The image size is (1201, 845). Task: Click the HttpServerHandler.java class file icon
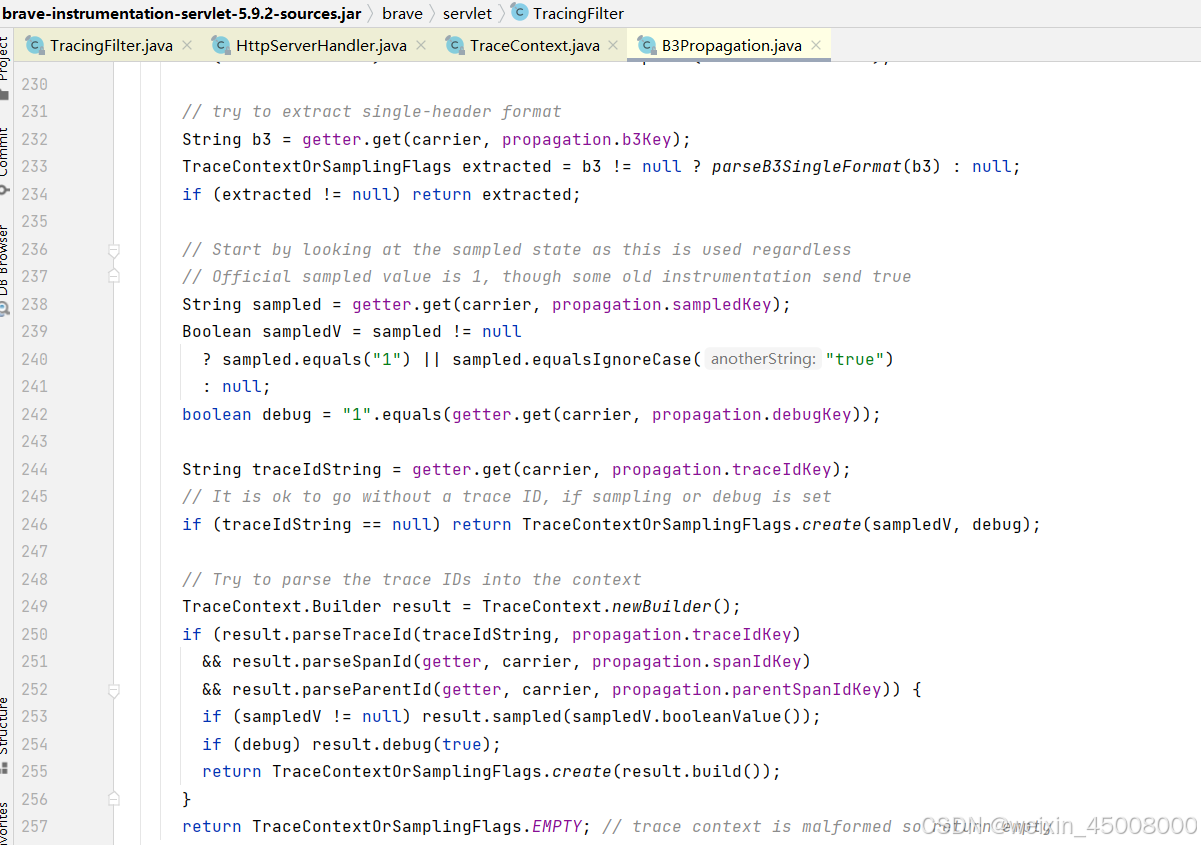point(221,45)
